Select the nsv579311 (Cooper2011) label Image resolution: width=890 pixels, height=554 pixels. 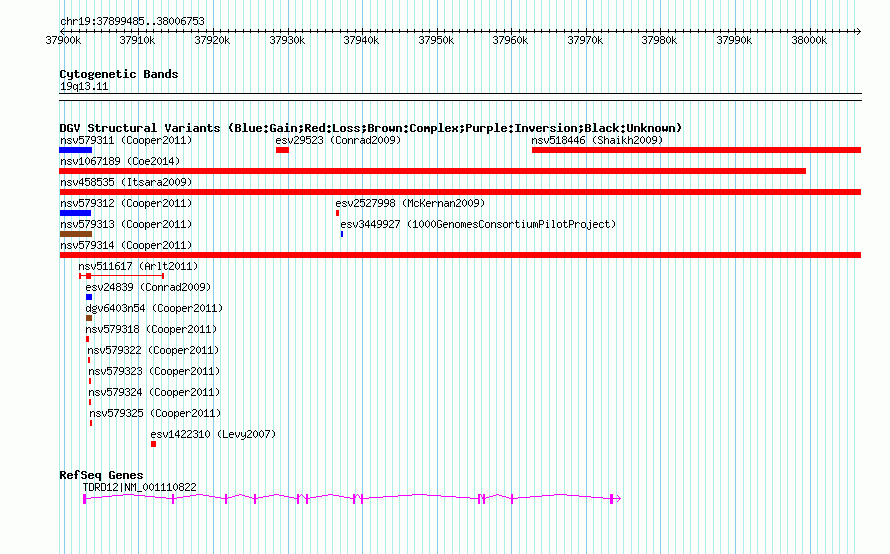(x=126, y=140)
